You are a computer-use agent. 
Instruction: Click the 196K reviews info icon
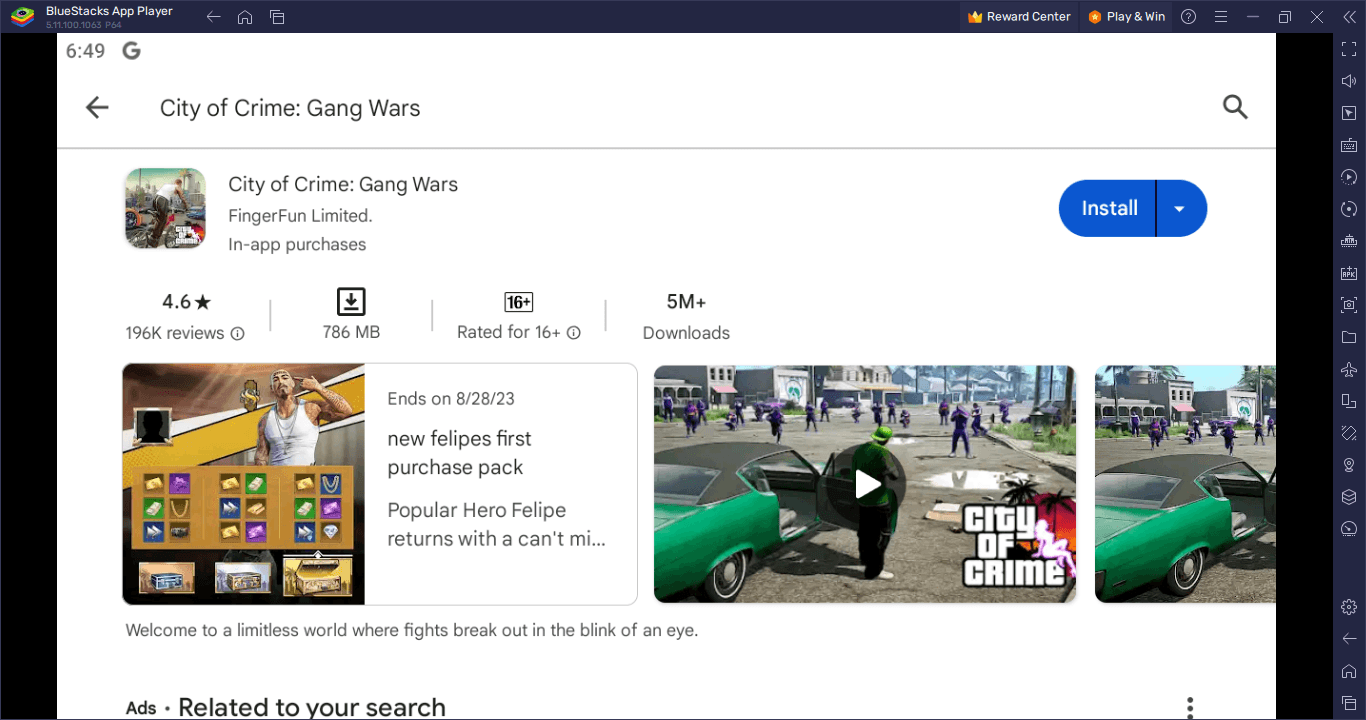238,334
